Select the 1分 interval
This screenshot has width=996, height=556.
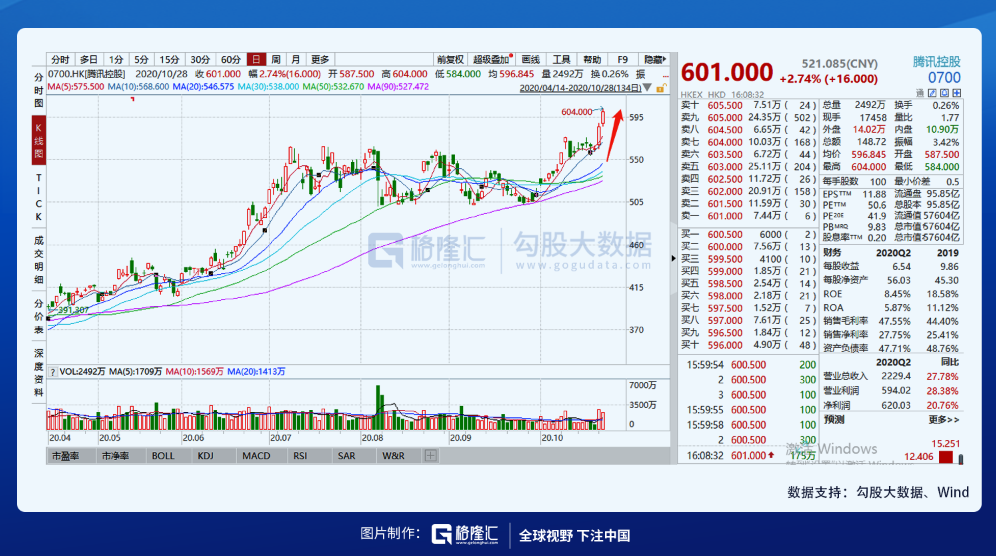(116, 59)
